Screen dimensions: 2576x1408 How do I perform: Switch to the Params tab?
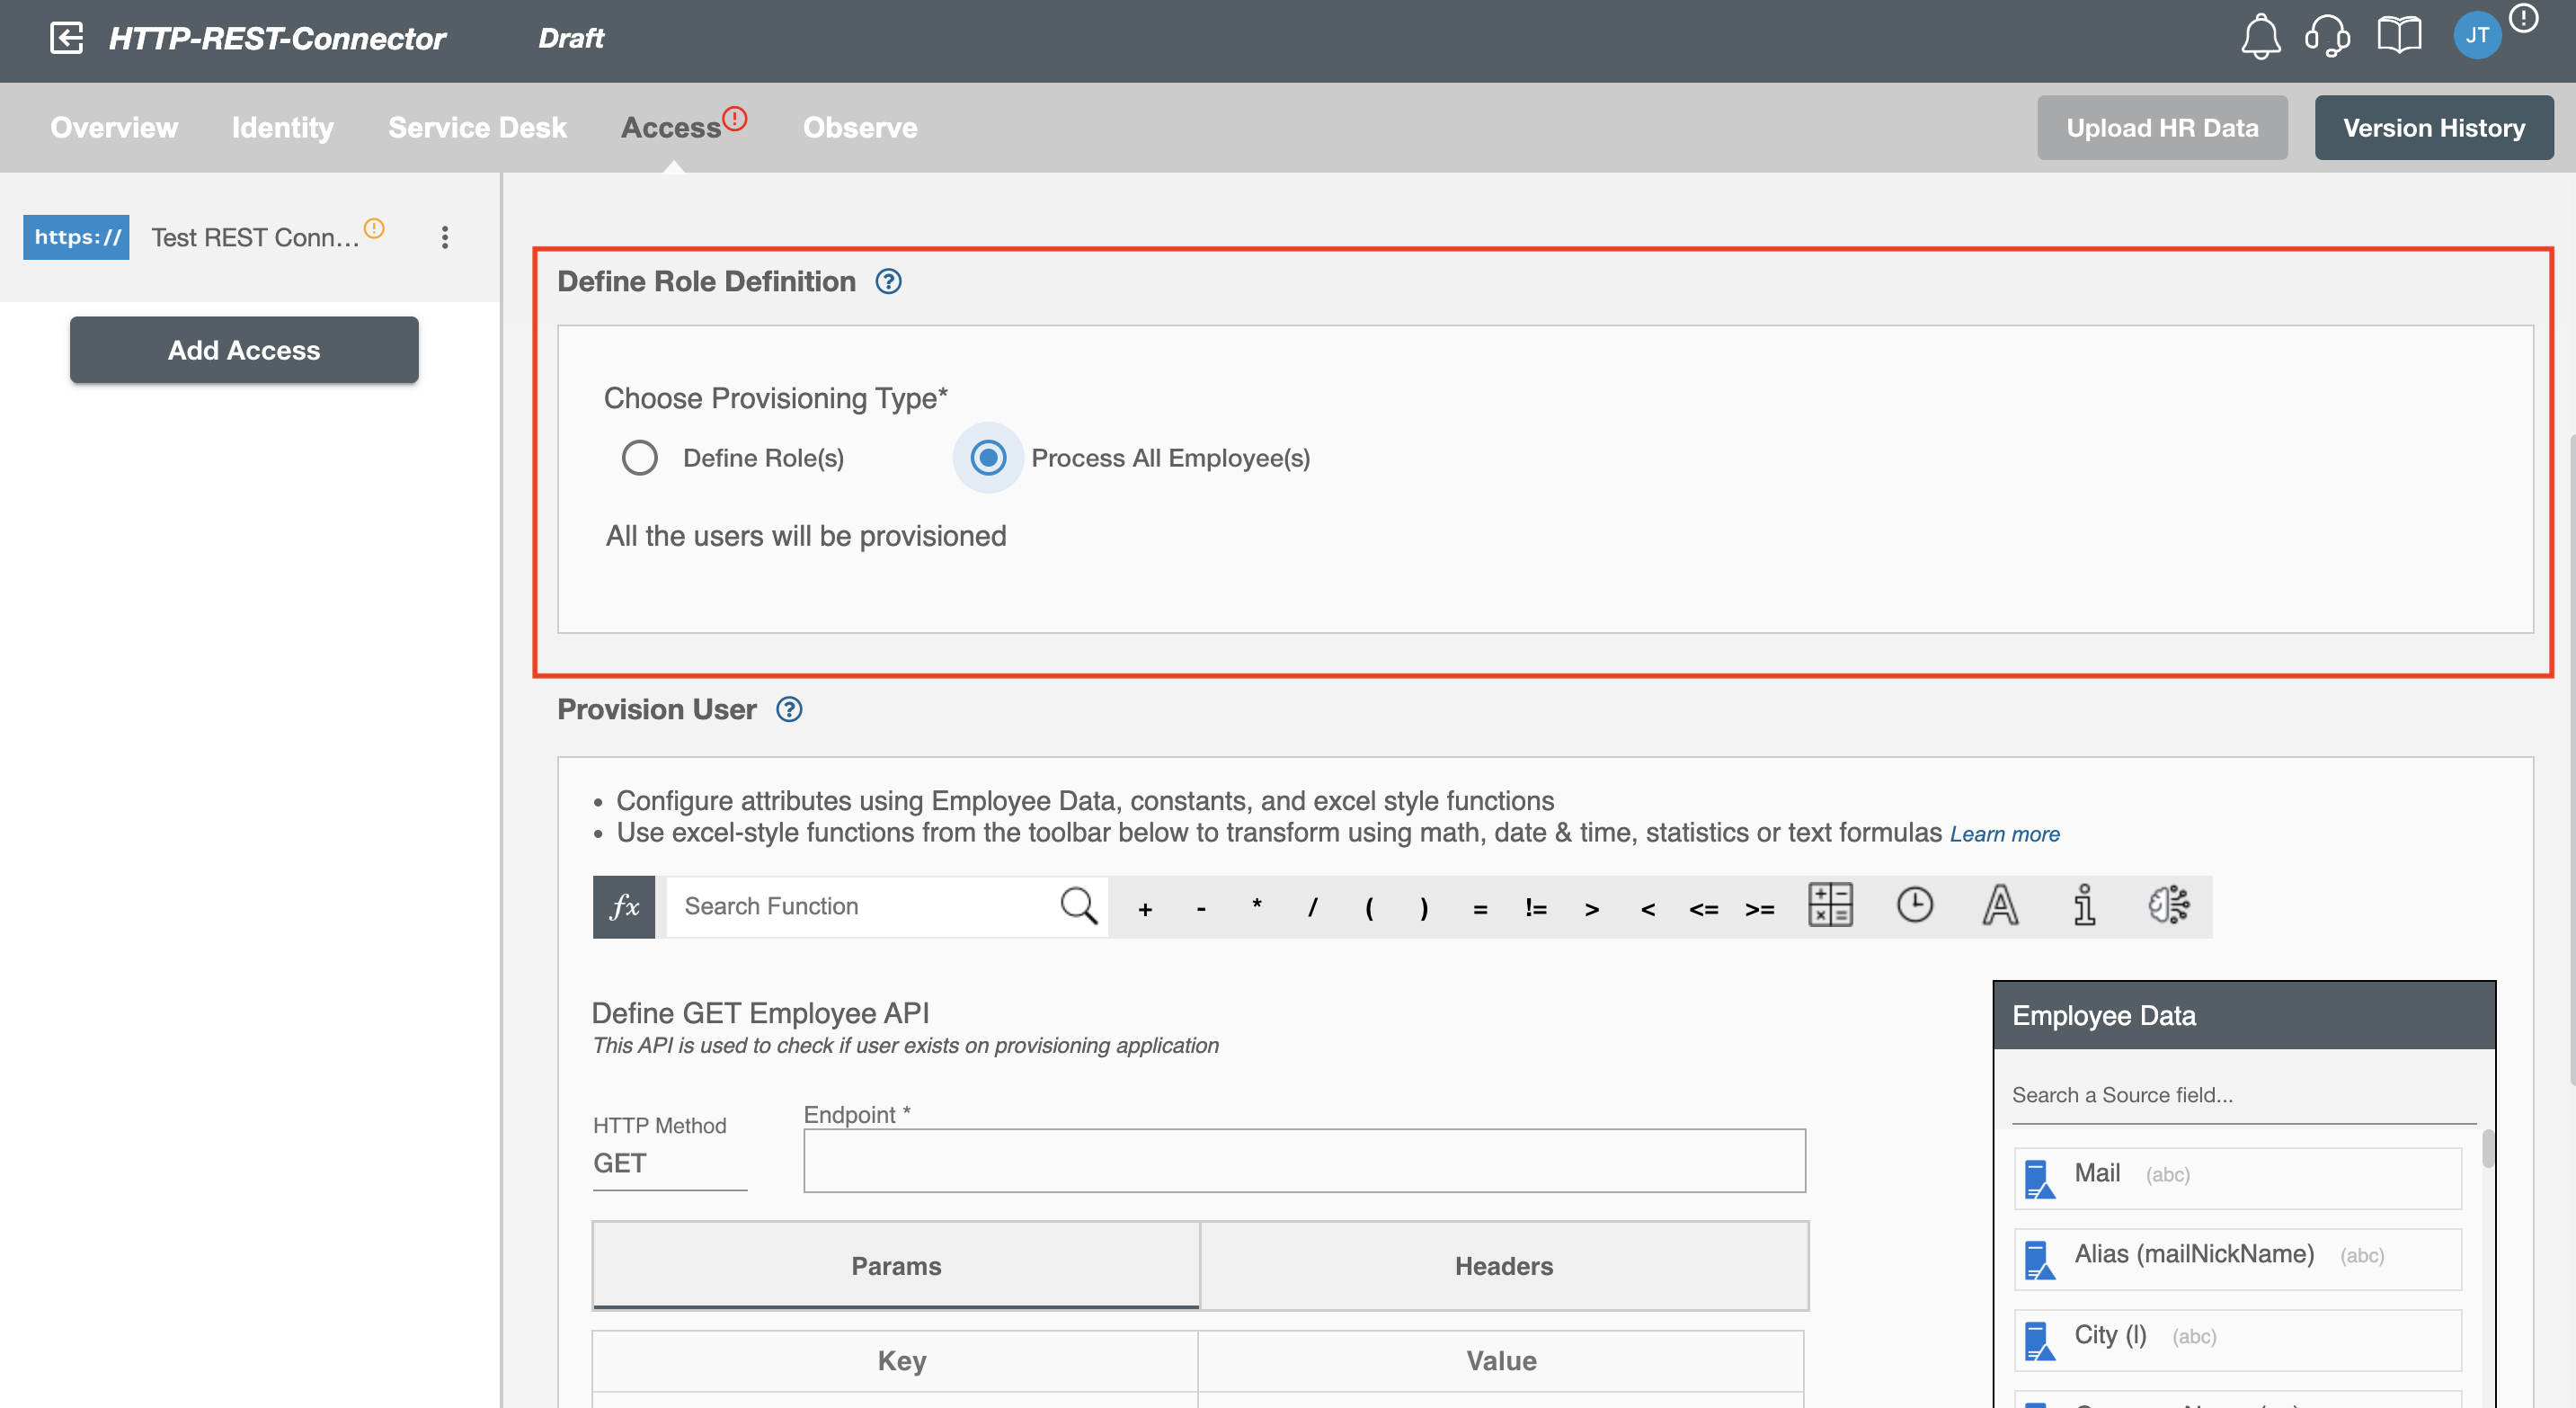pyautogui.click(x=896, y=1266)
